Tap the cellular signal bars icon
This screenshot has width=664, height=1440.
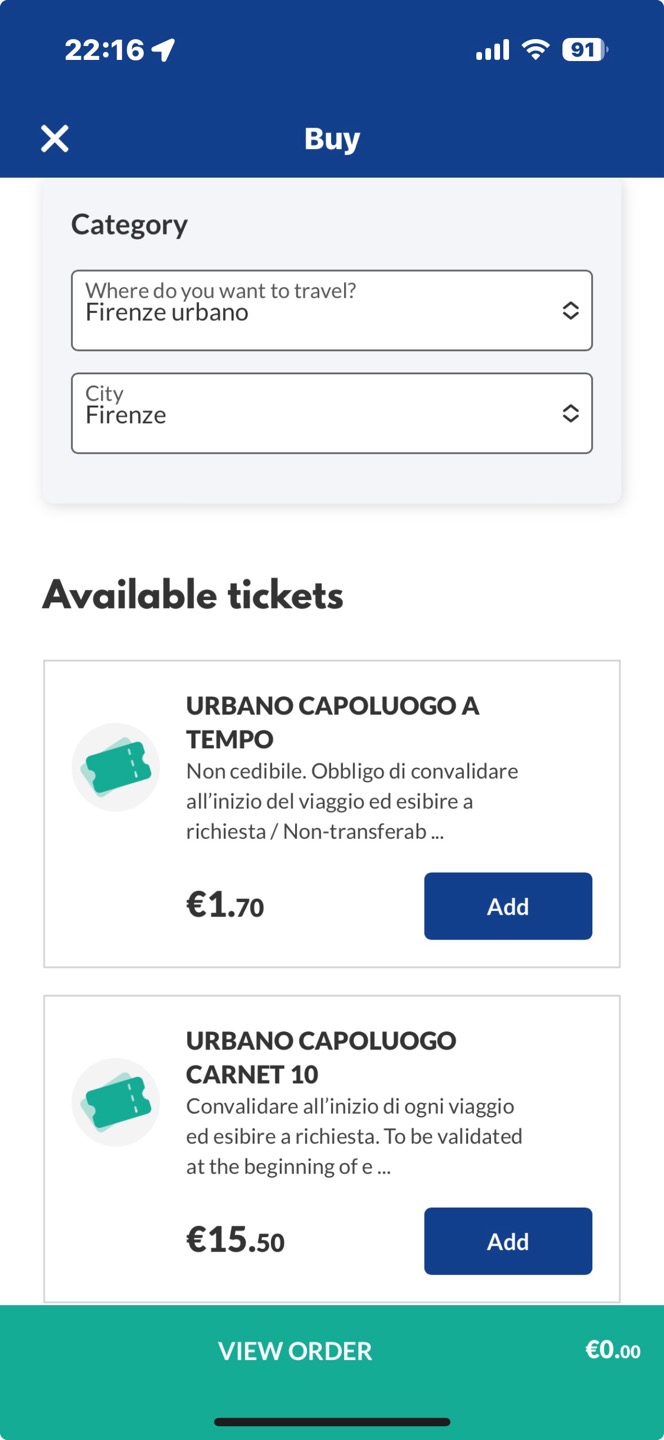coord(493,50)
